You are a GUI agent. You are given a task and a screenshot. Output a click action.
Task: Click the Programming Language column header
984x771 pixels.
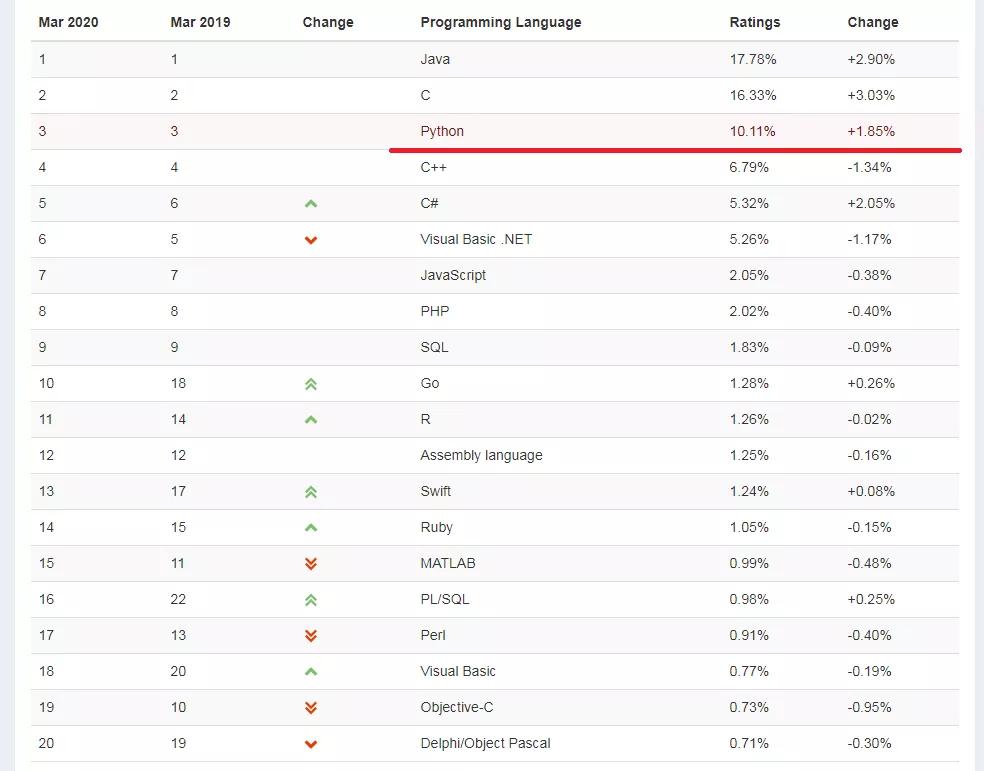click(x=500, y=22)
